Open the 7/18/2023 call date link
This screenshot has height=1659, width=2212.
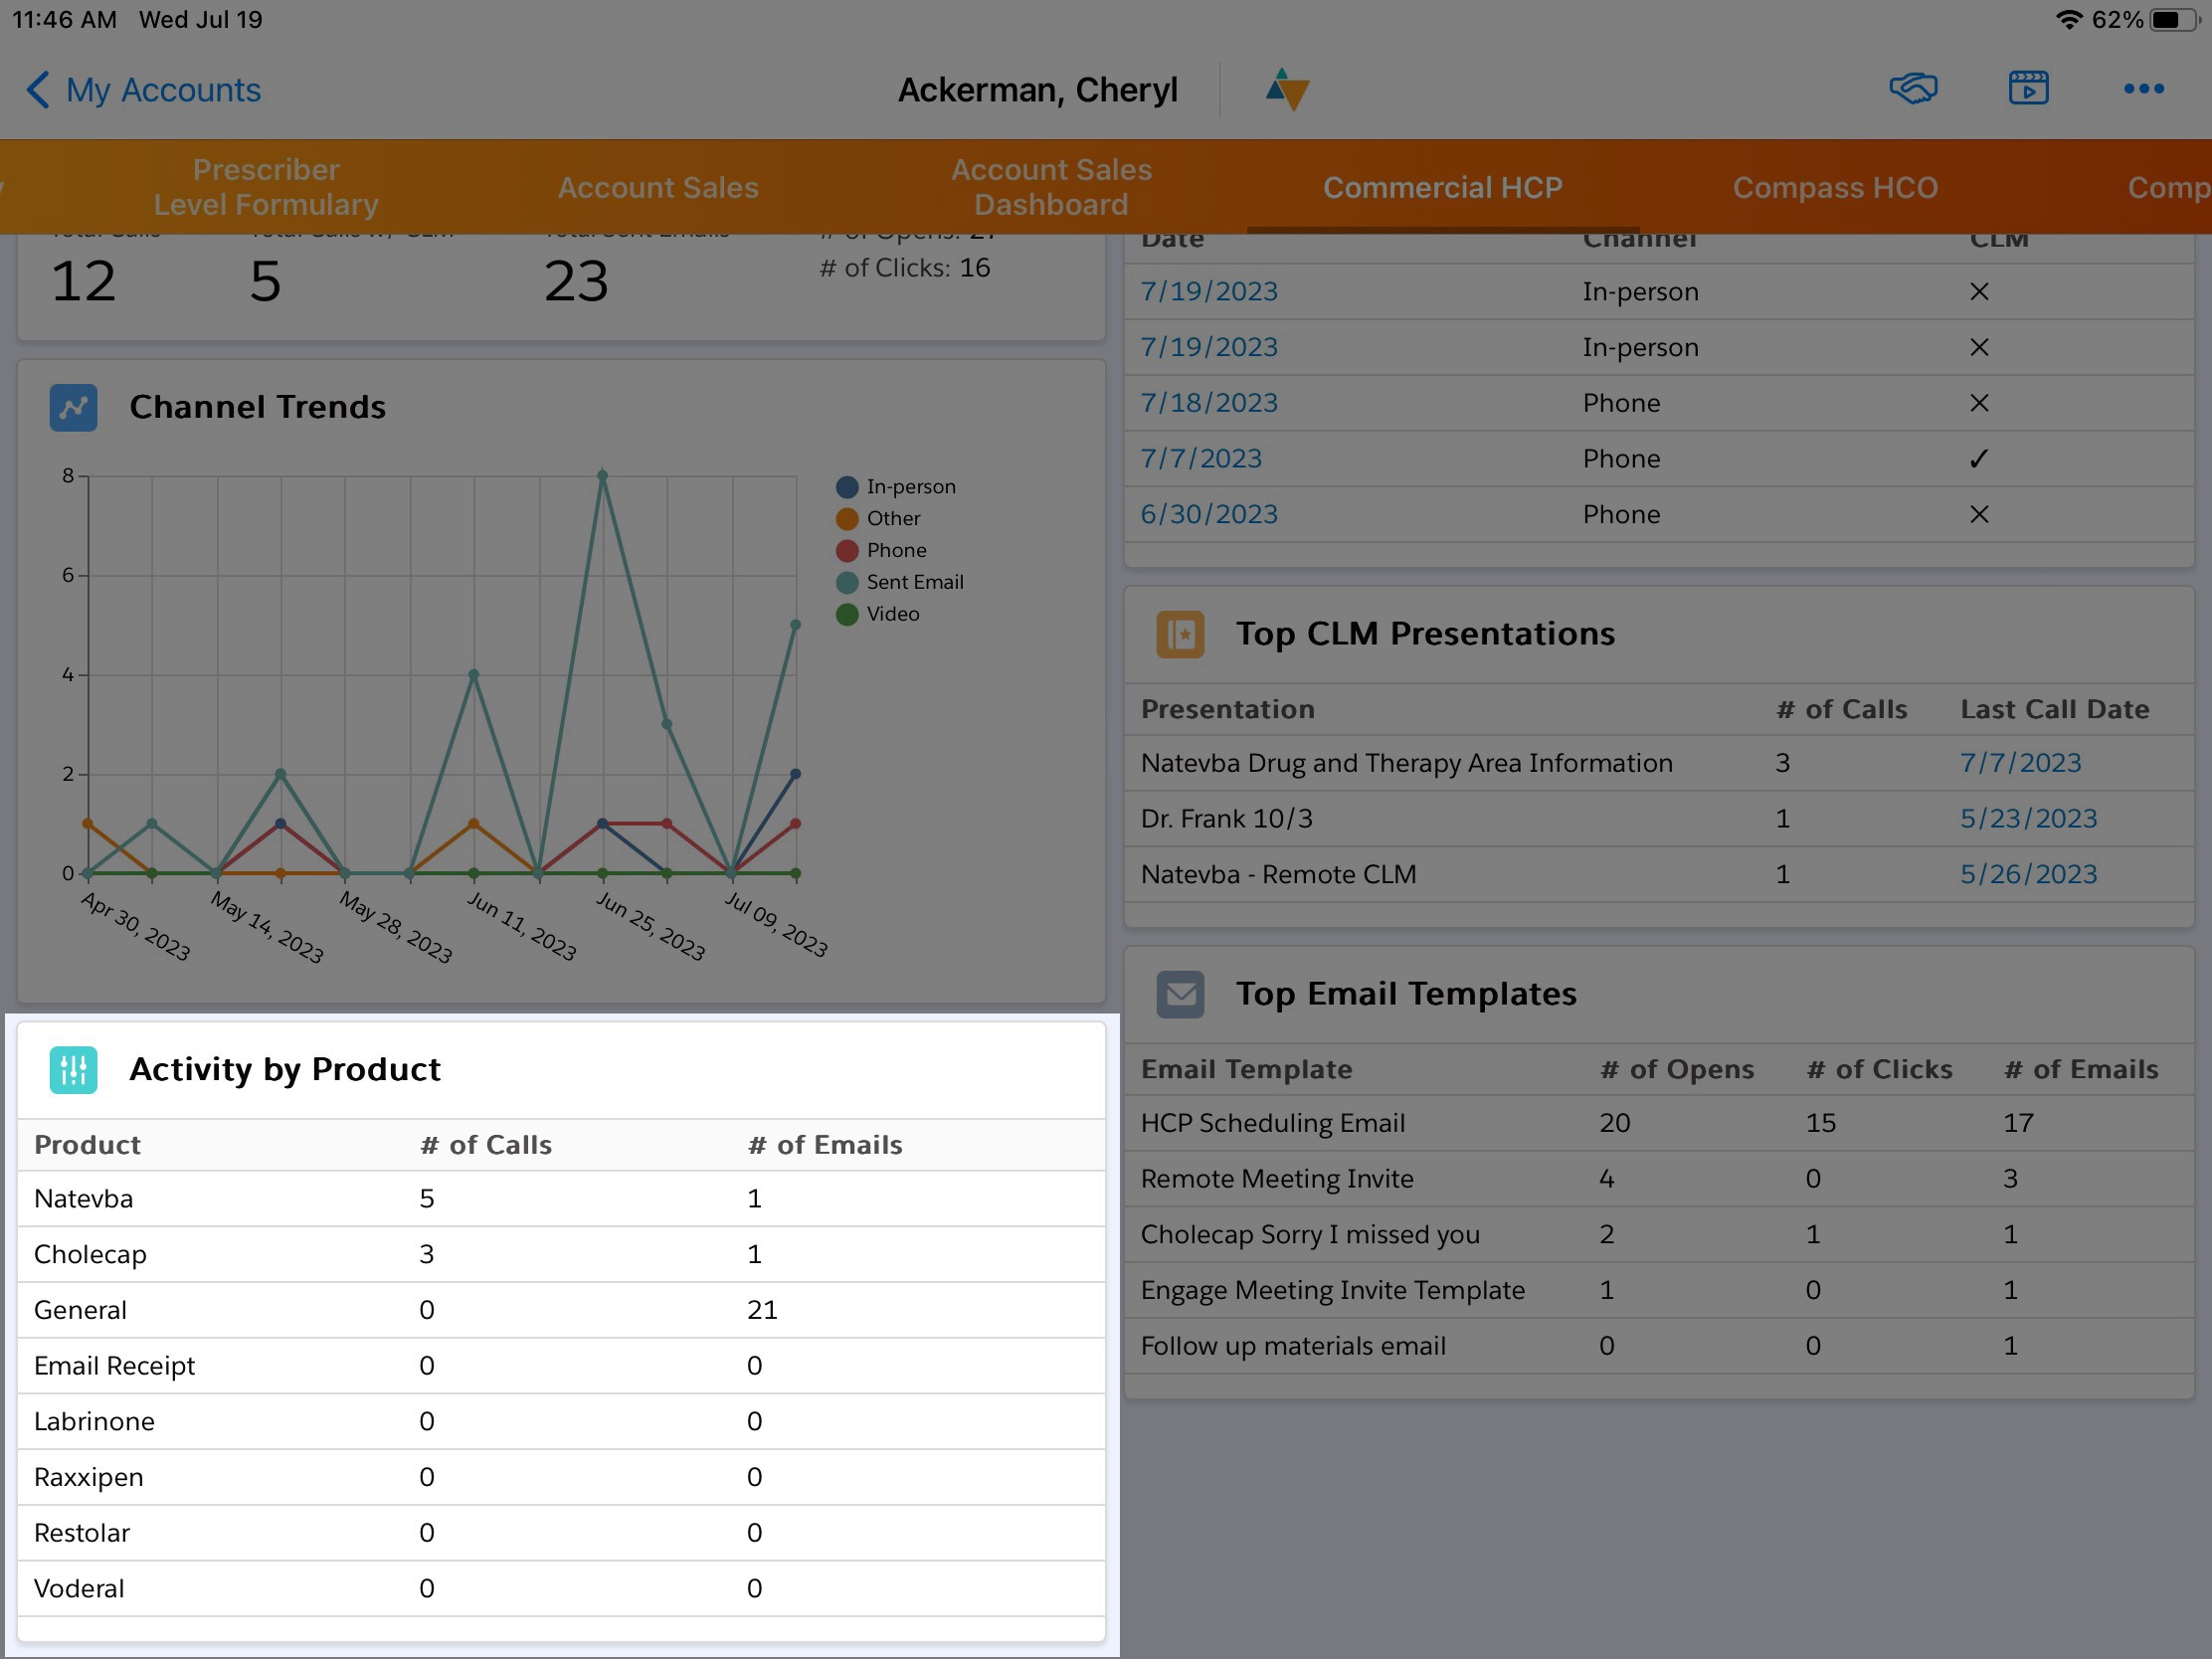click(x=1208, y=403)
